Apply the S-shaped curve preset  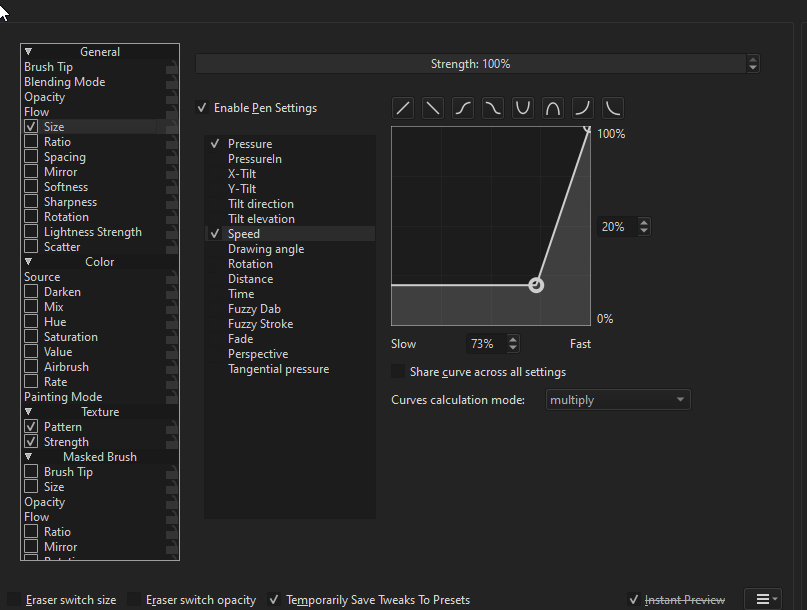pos(463,108)
